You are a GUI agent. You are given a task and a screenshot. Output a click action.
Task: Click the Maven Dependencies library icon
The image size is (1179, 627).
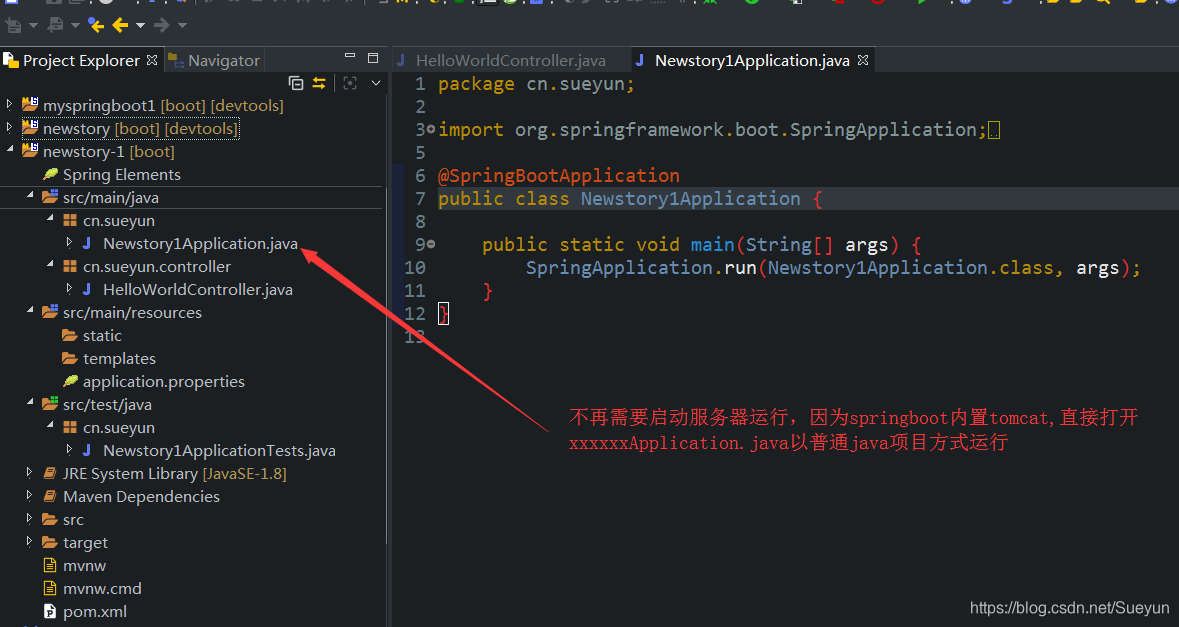pos(50,496)
